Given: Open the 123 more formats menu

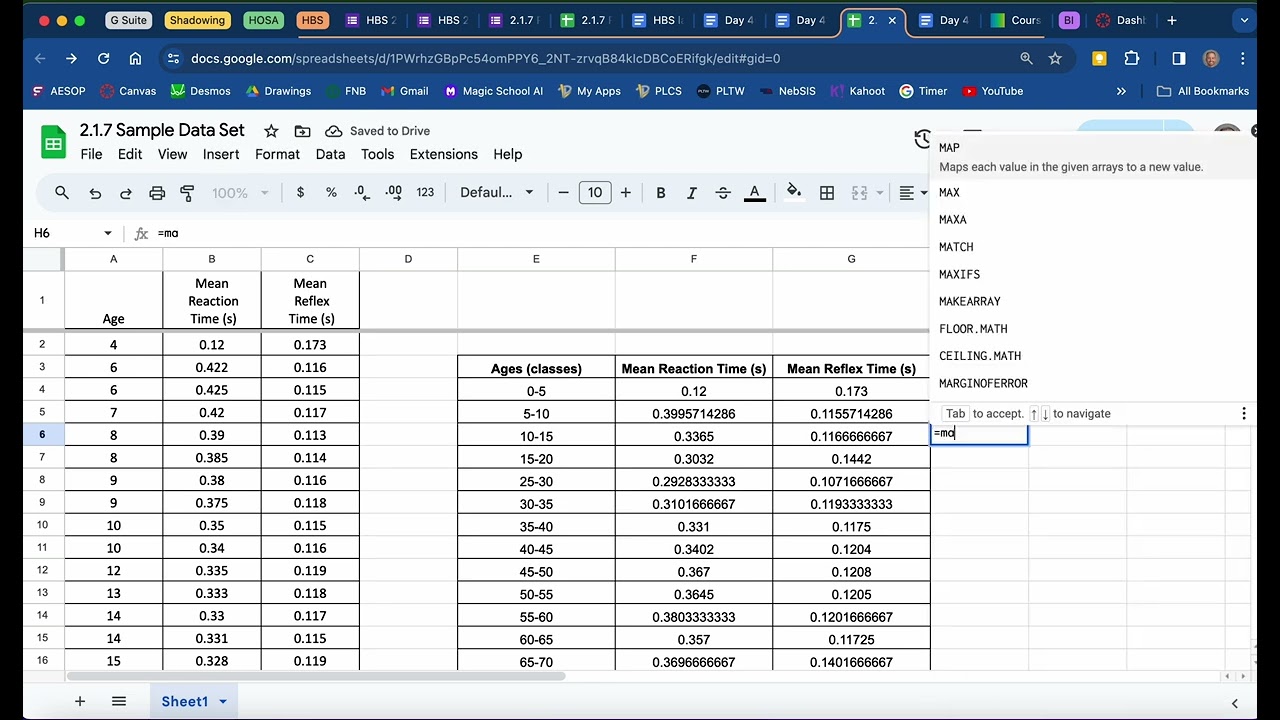Looking at the screenshot, I should coord(425,193).
